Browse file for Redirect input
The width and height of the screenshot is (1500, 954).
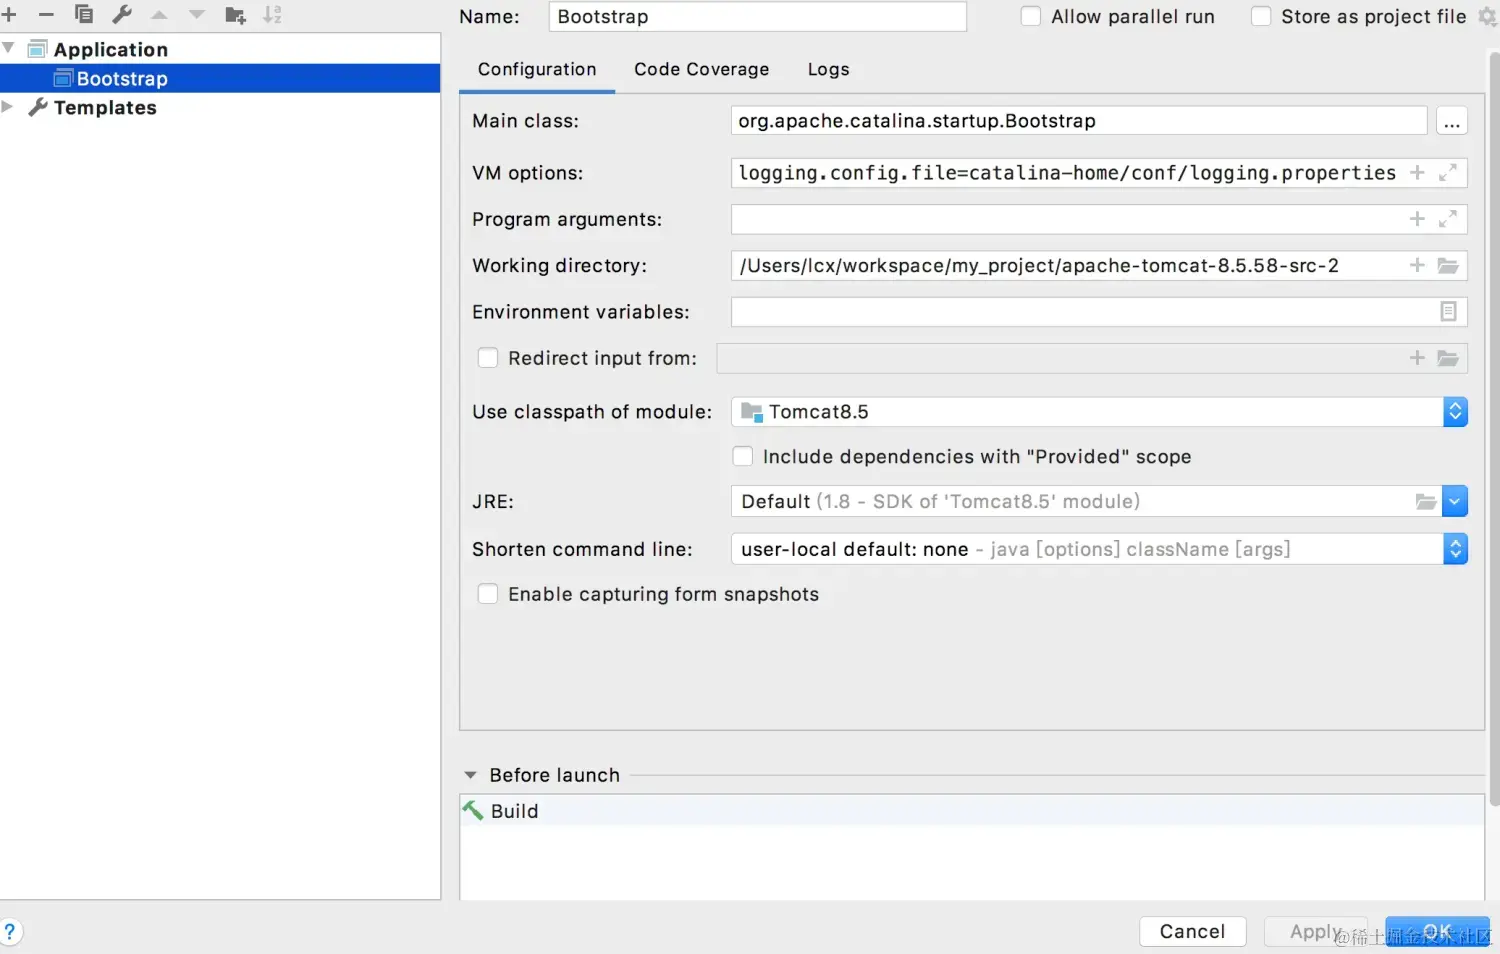coord(1448,358)
